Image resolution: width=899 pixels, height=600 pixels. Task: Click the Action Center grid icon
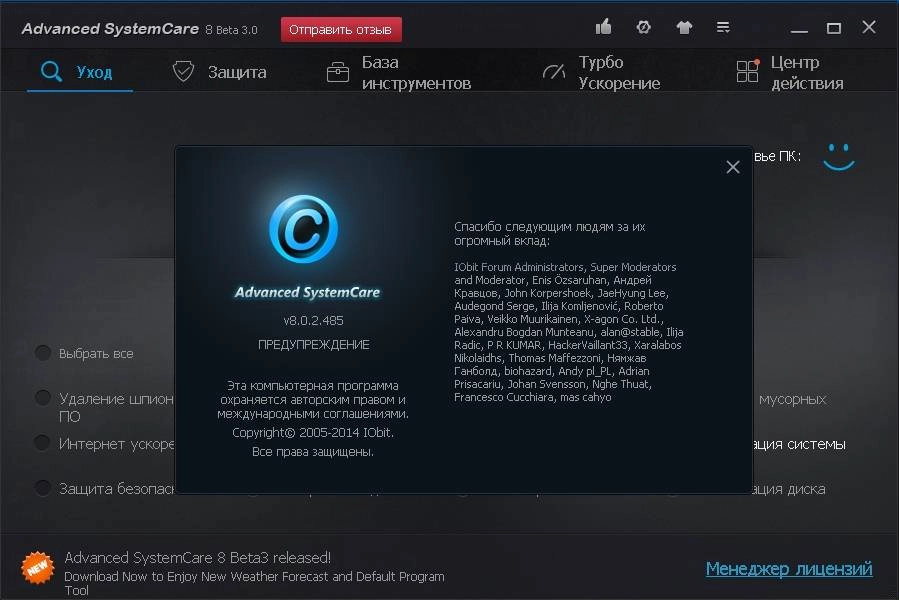coord(748,71)
